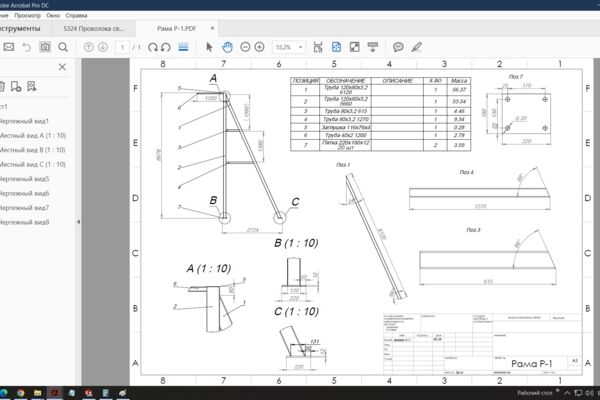Select the highlighter pen tool

tap(417, 47)
